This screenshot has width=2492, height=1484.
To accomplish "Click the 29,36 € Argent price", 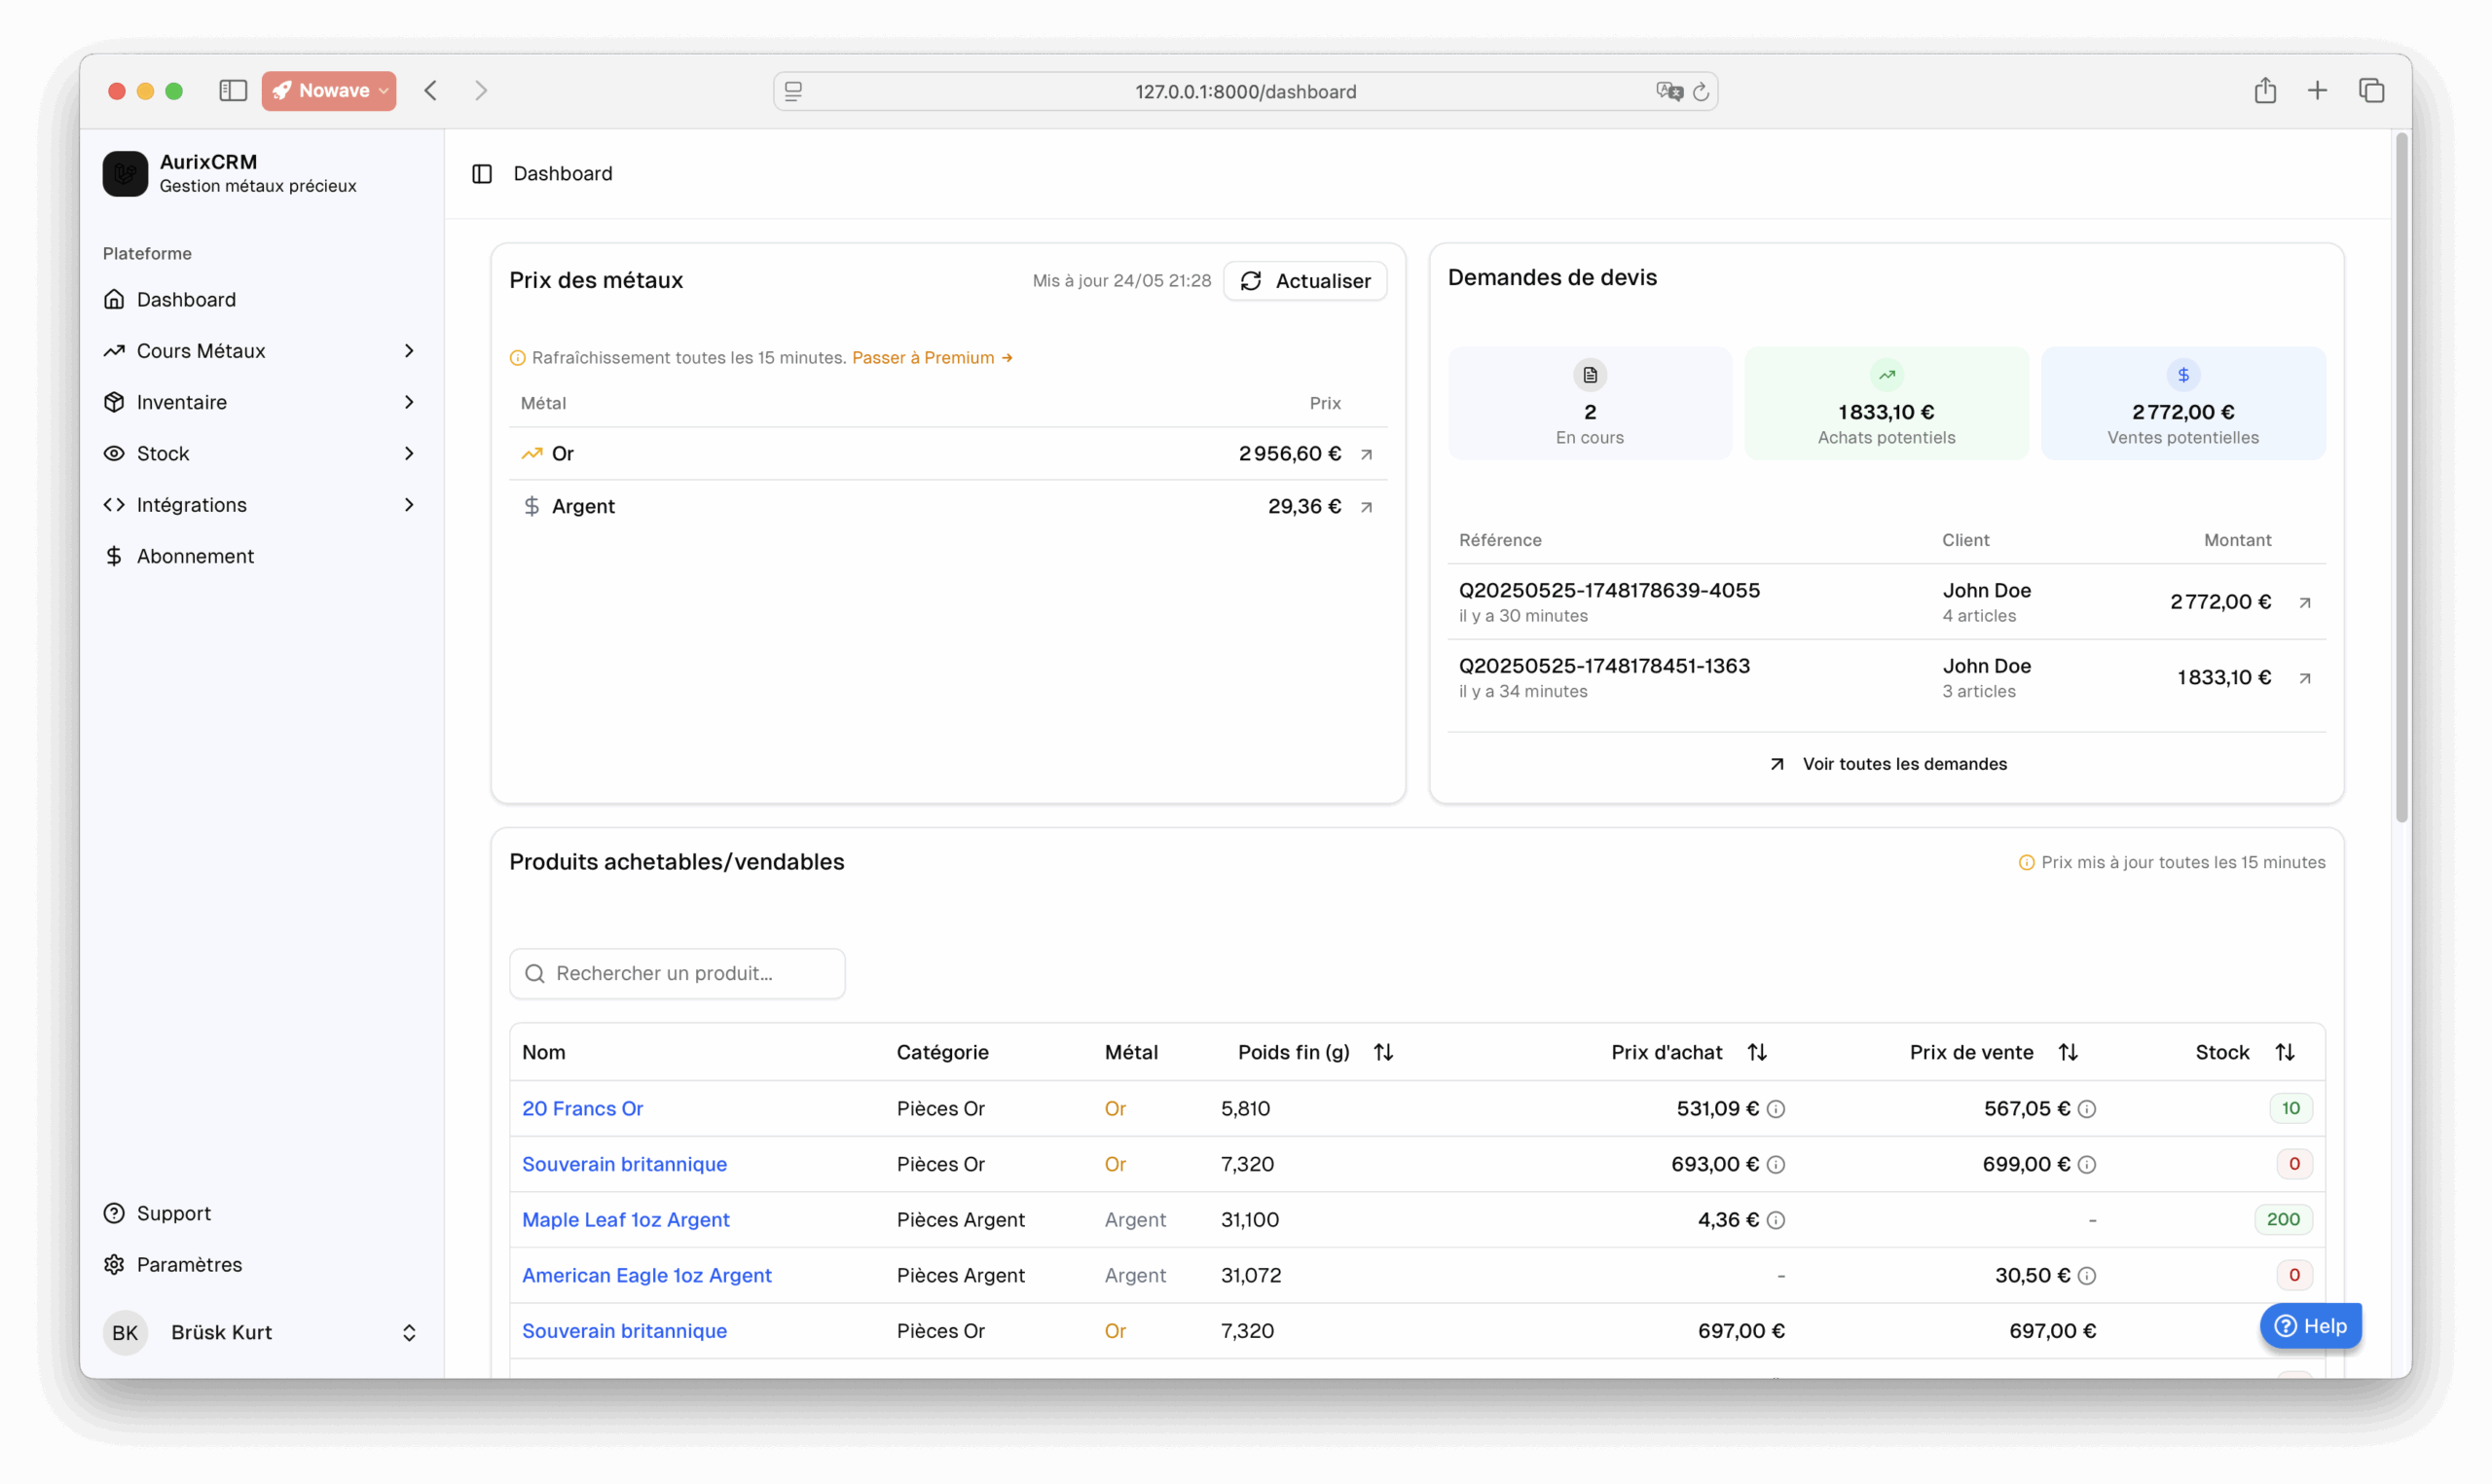I will click(1305, 507).
